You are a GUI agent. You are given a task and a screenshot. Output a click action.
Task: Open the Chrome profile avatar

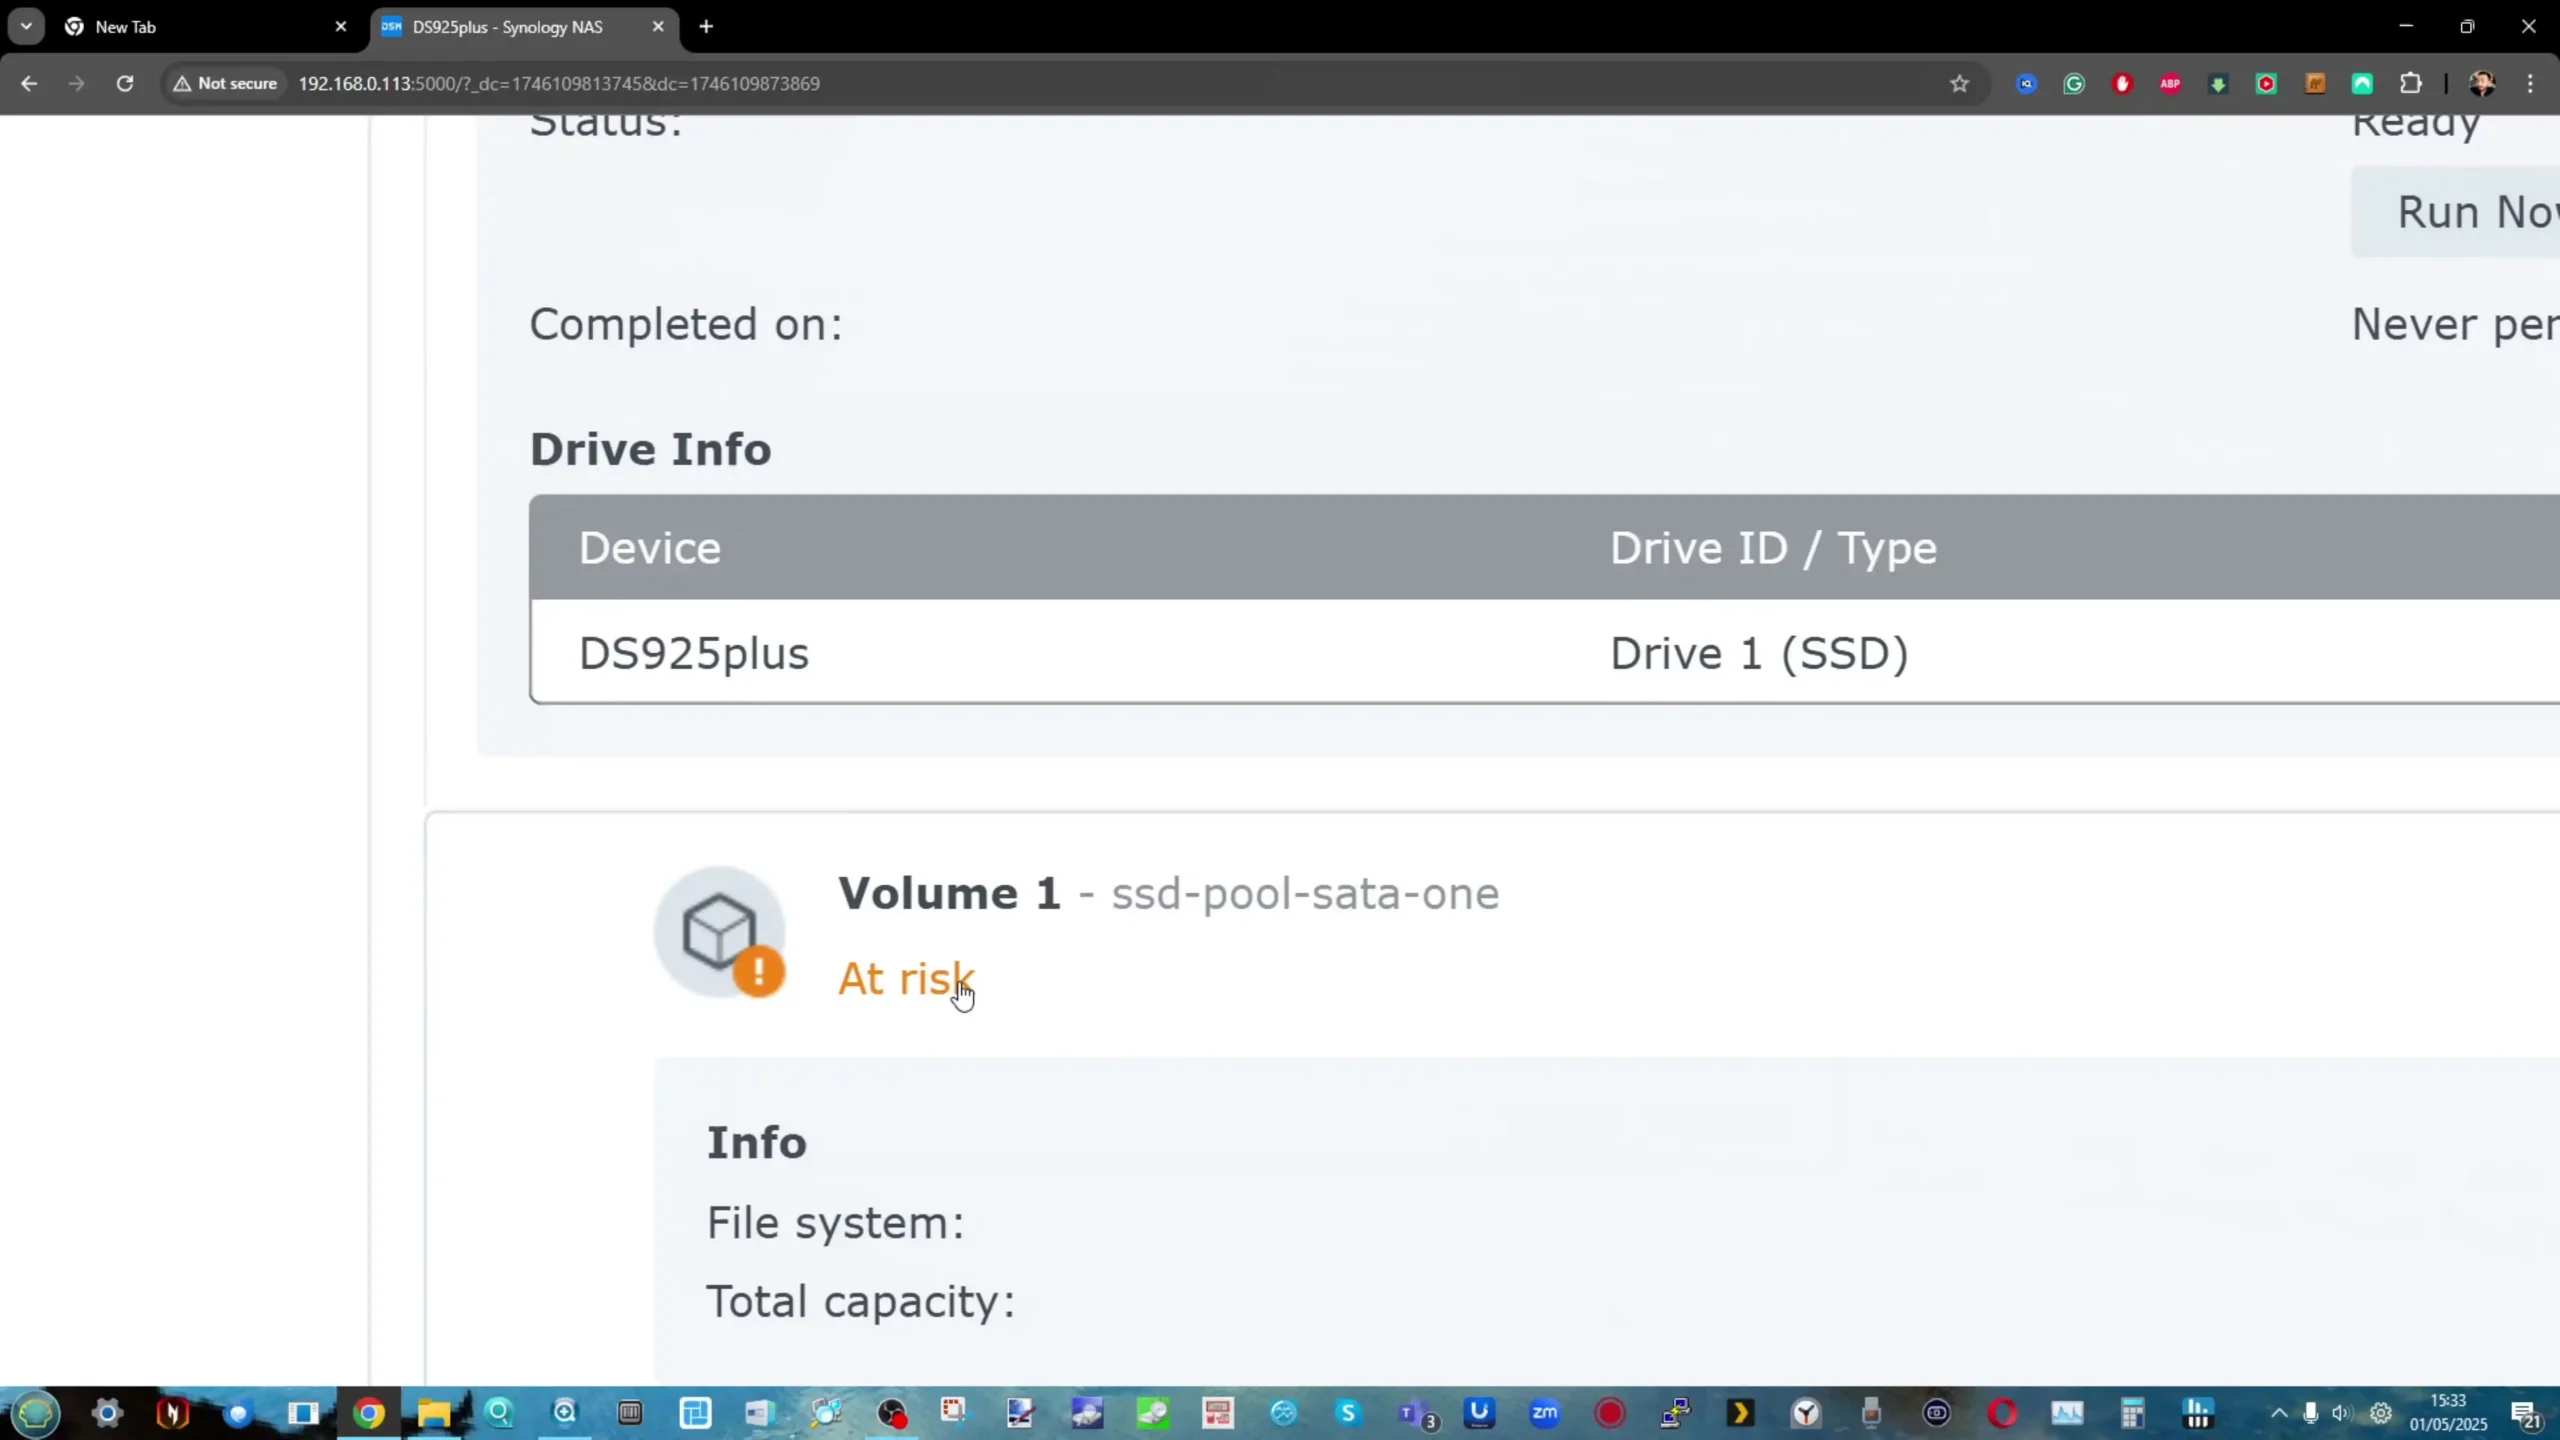[2482, 83]
